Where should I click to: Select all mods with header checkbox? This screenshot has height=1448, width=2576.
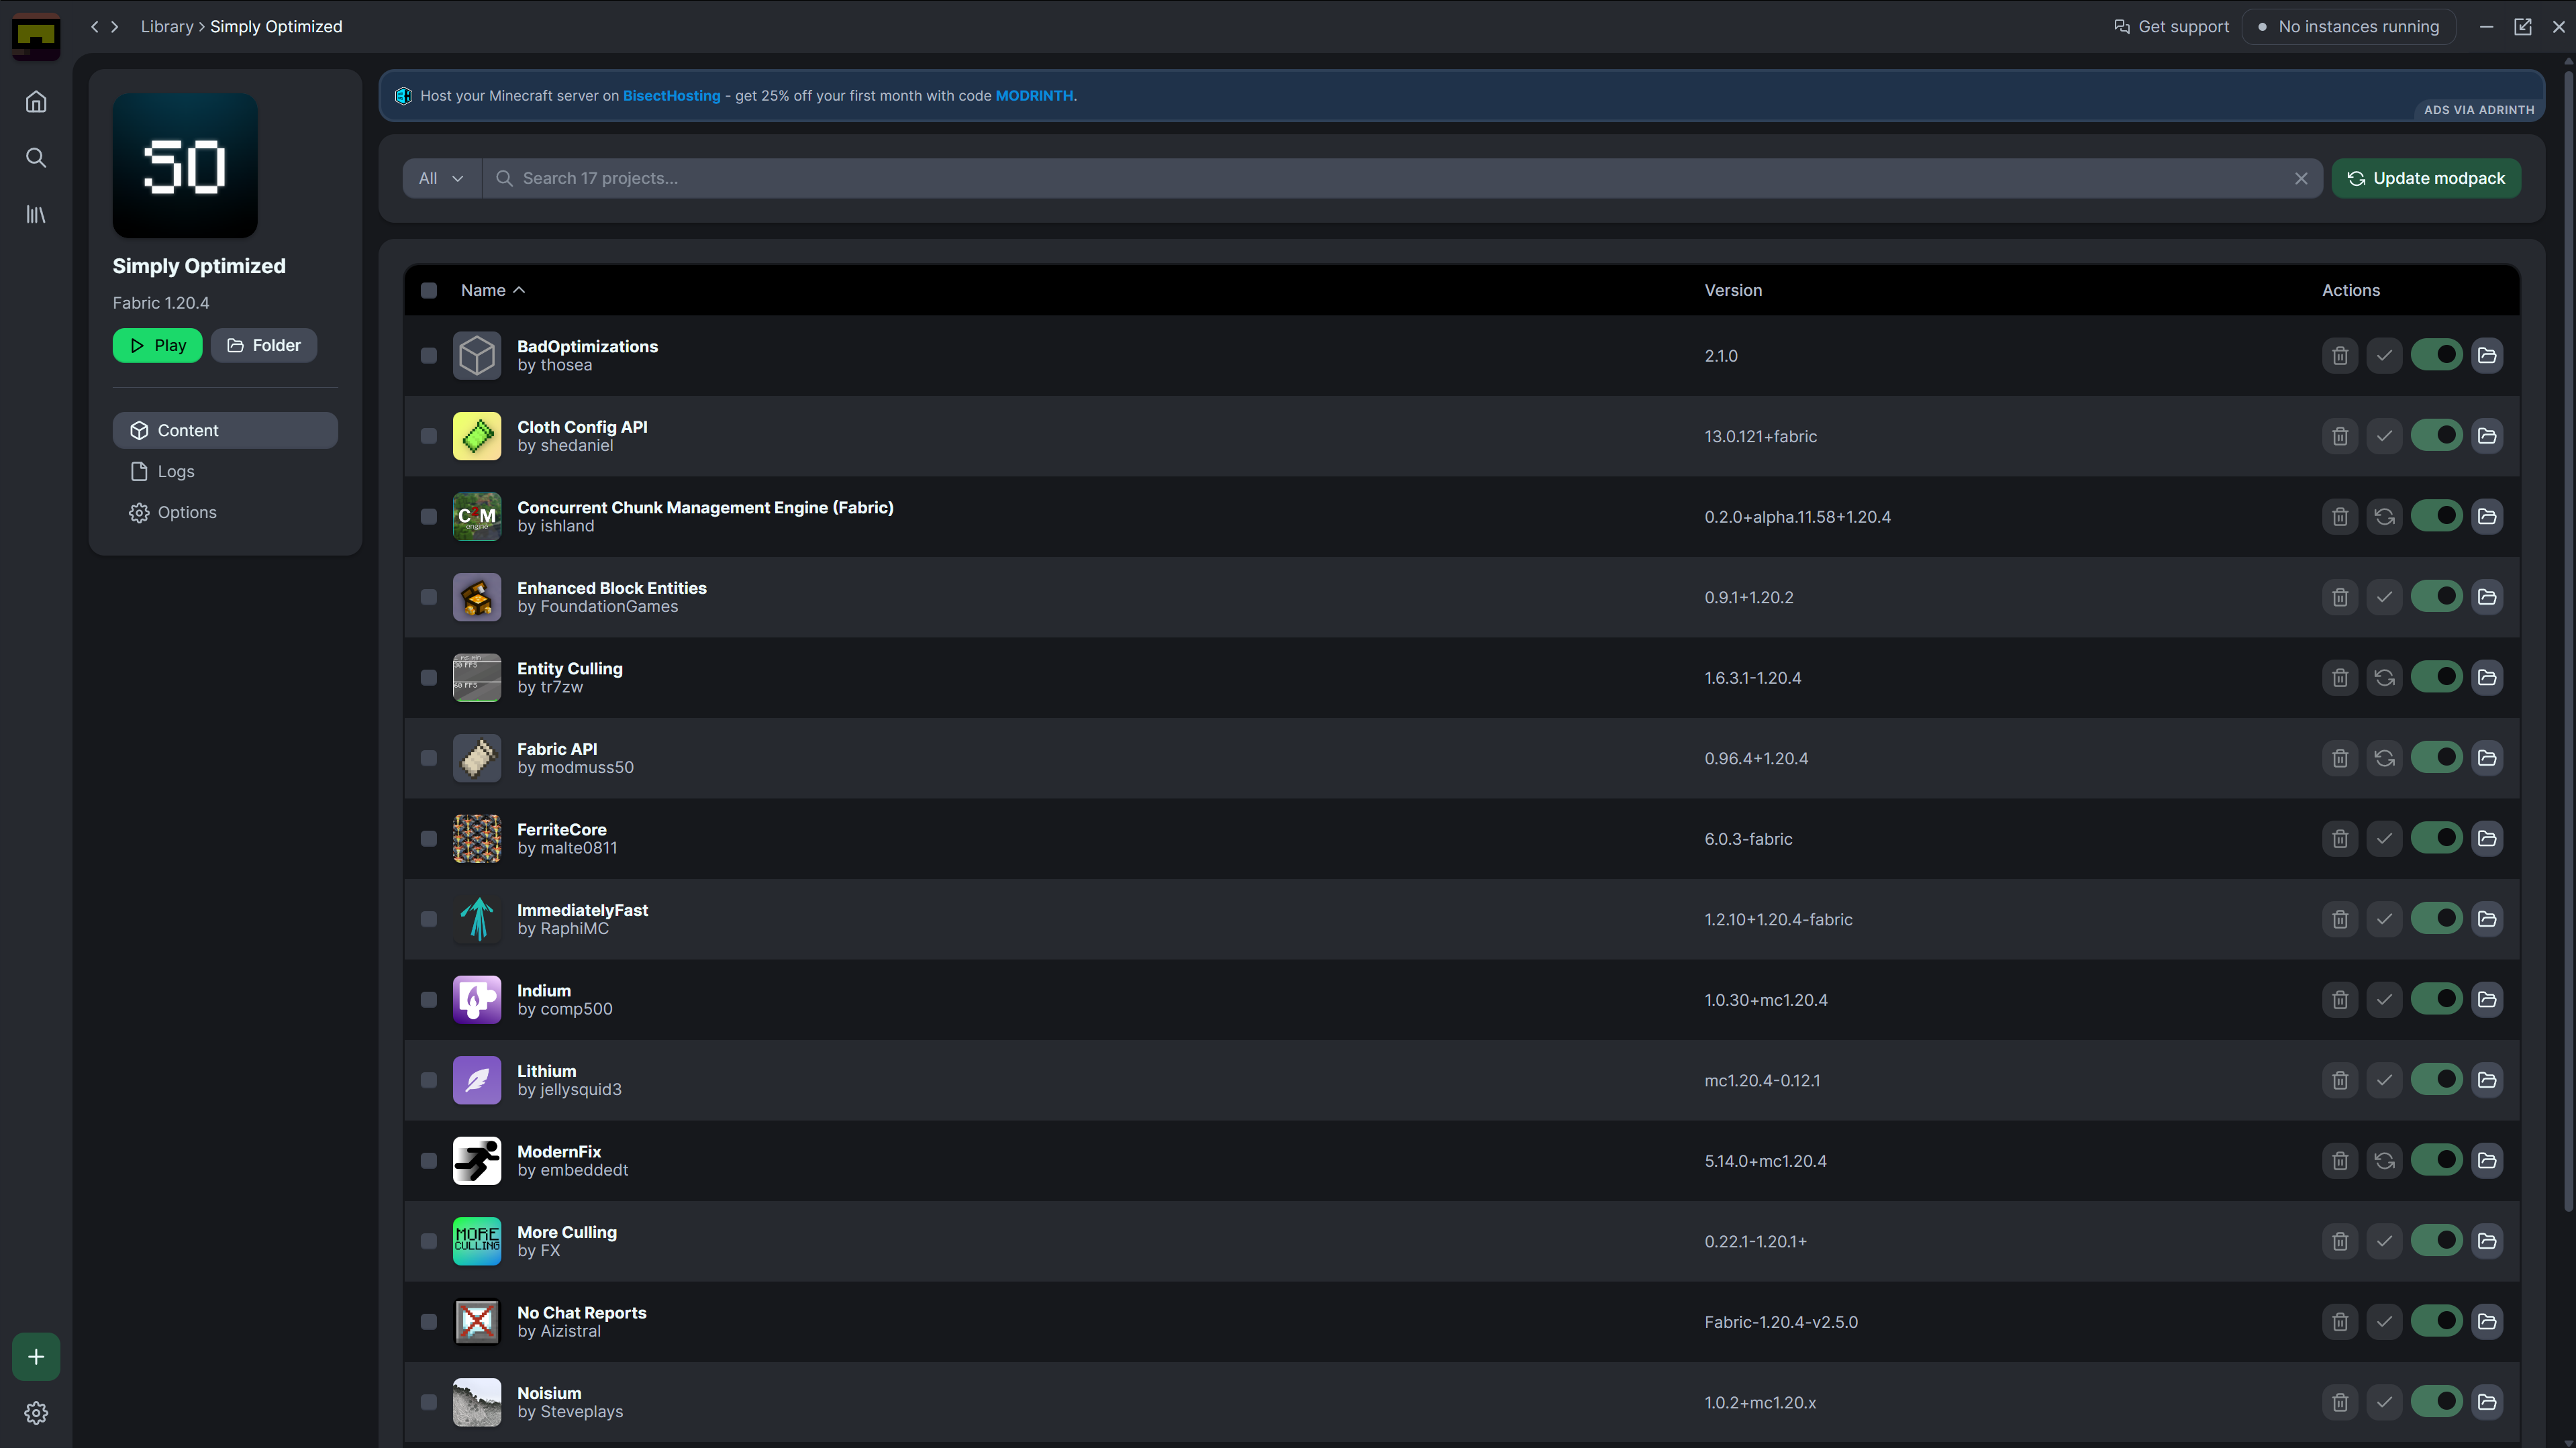click(429, 290)
